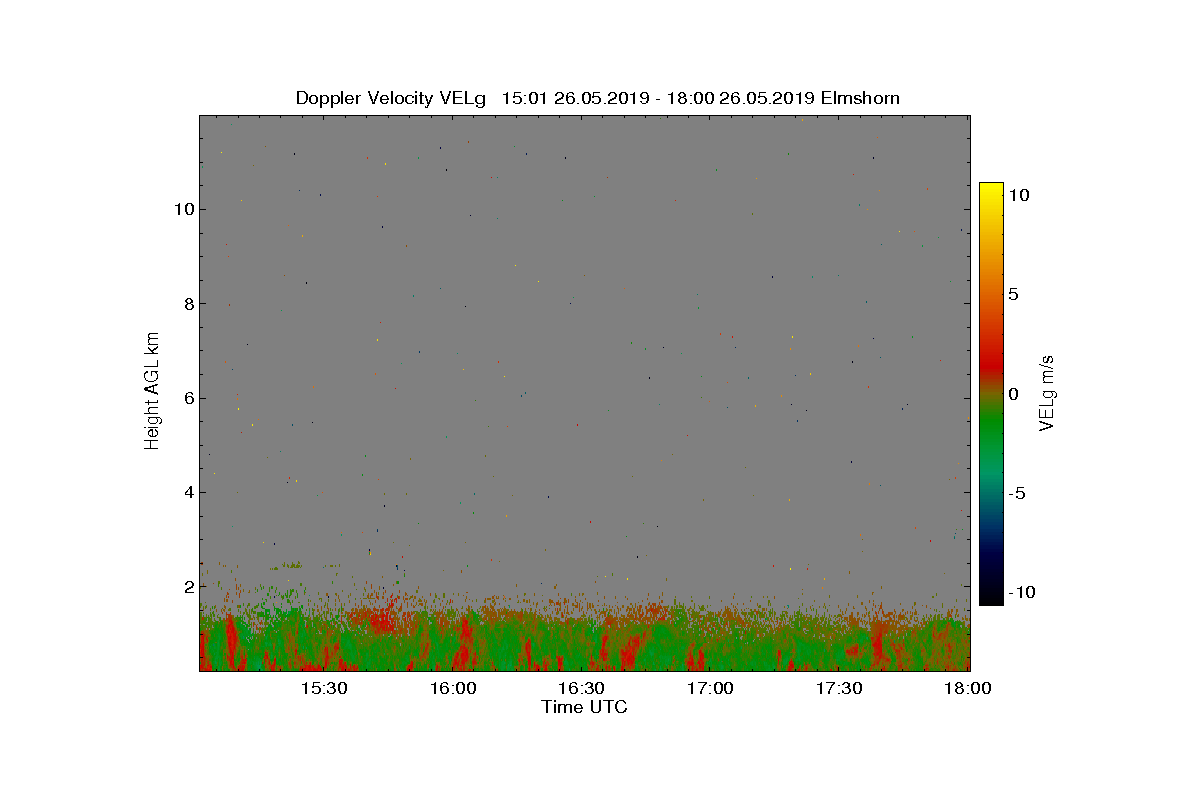1200x800 pixels.
Task: Click the colorbar value 5
Action: pos(1013,295)
